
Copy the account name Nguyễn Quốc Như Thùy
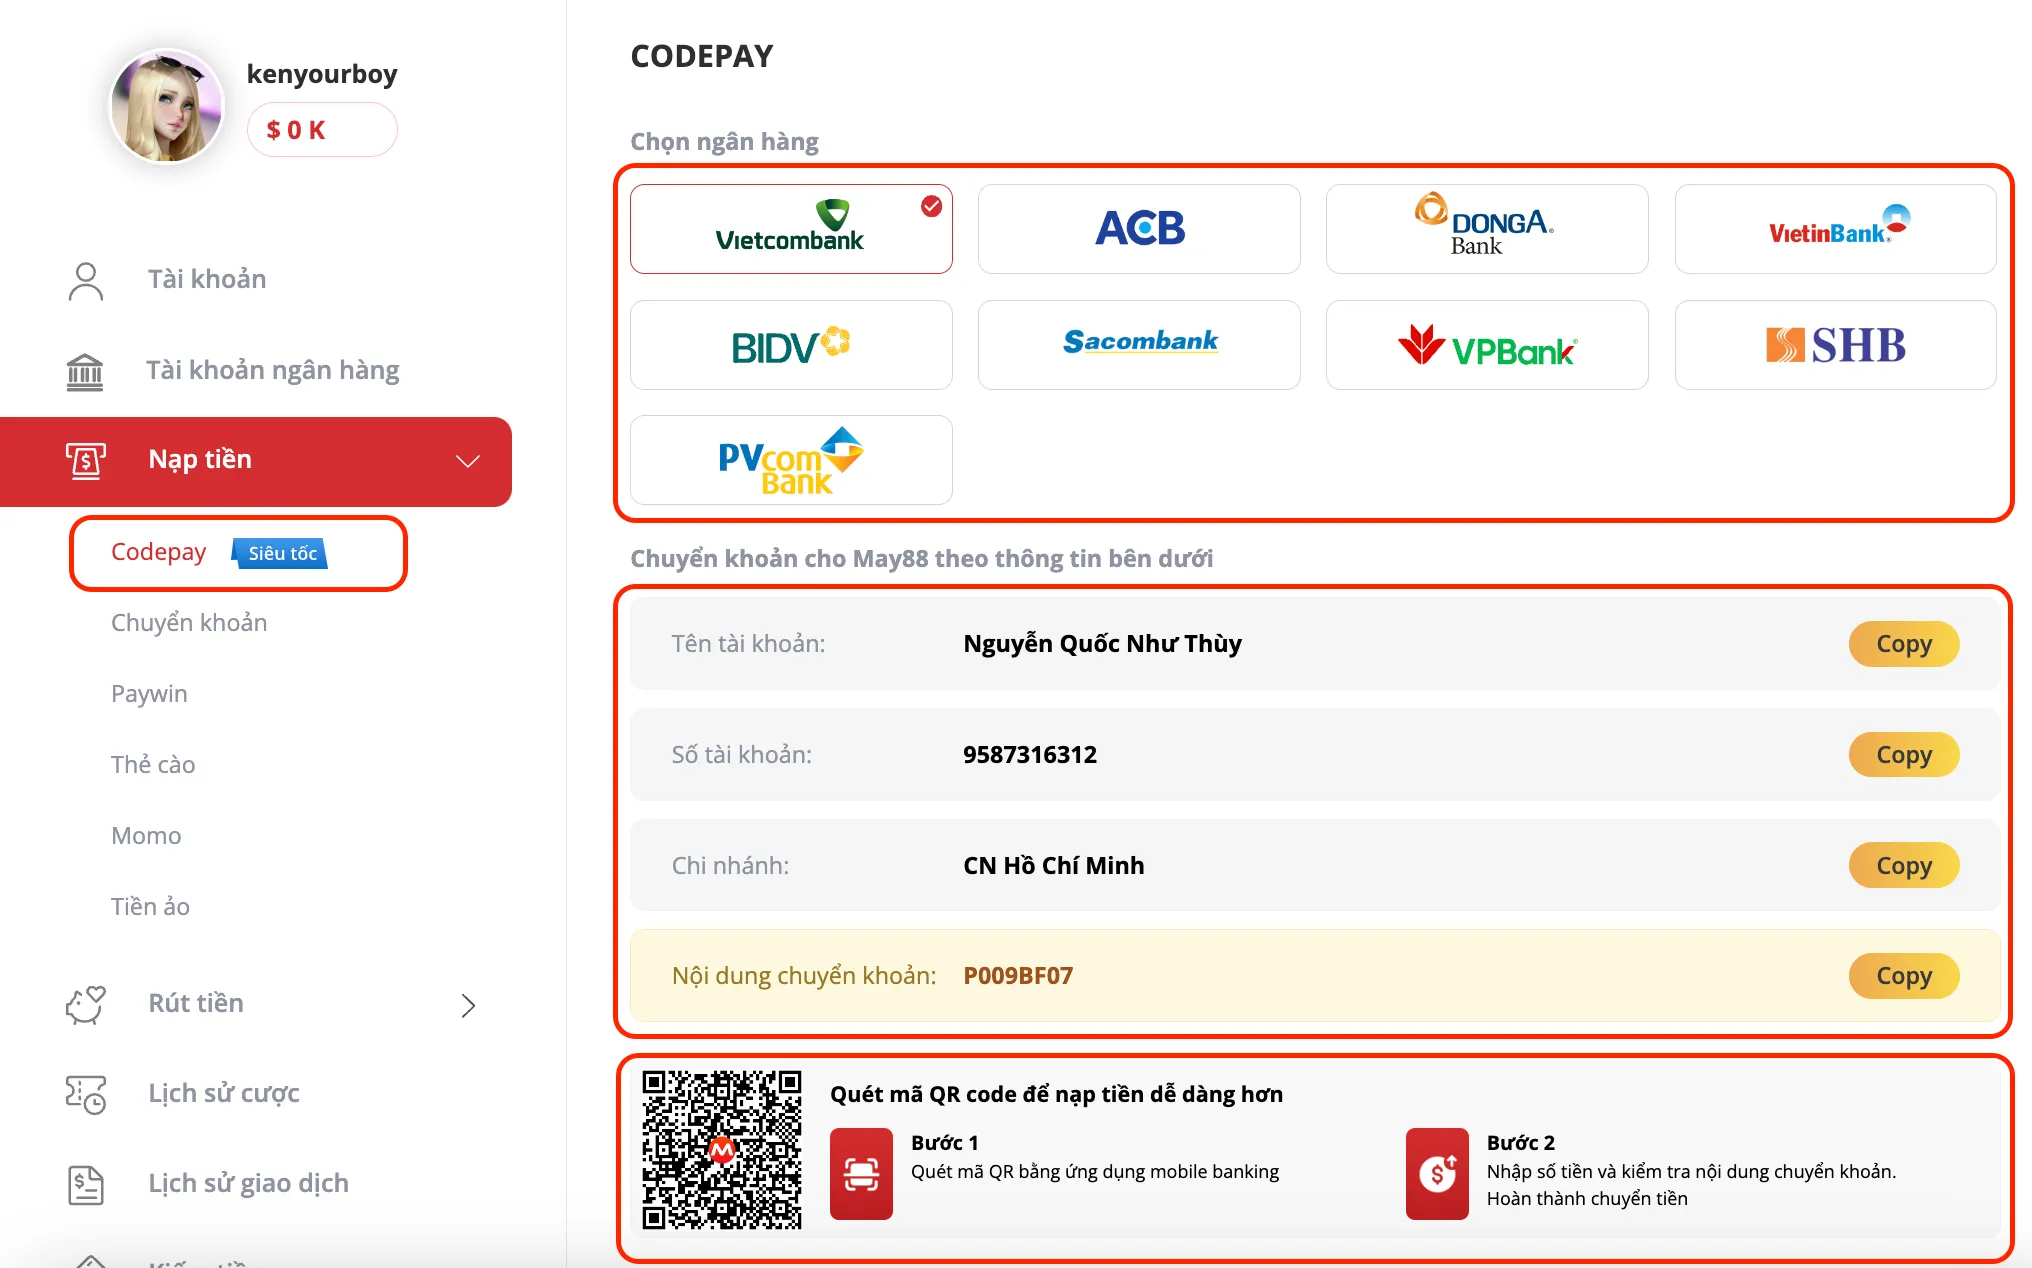pos(1903,644)
